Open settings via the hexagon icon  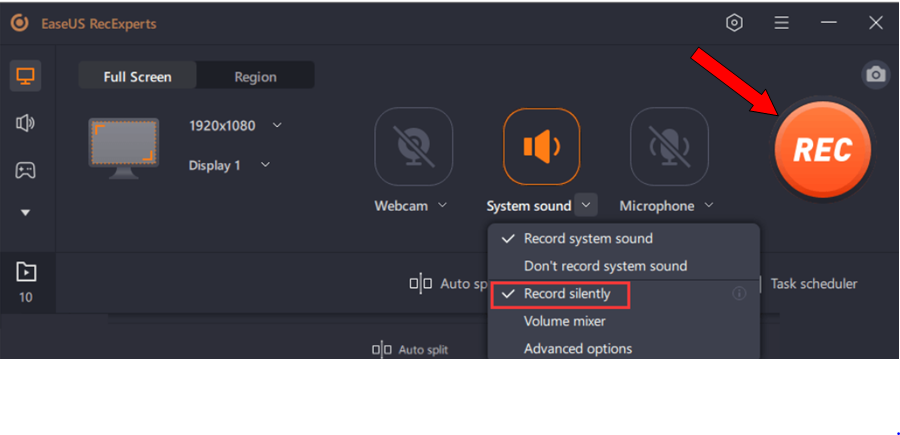coord(735,23)
